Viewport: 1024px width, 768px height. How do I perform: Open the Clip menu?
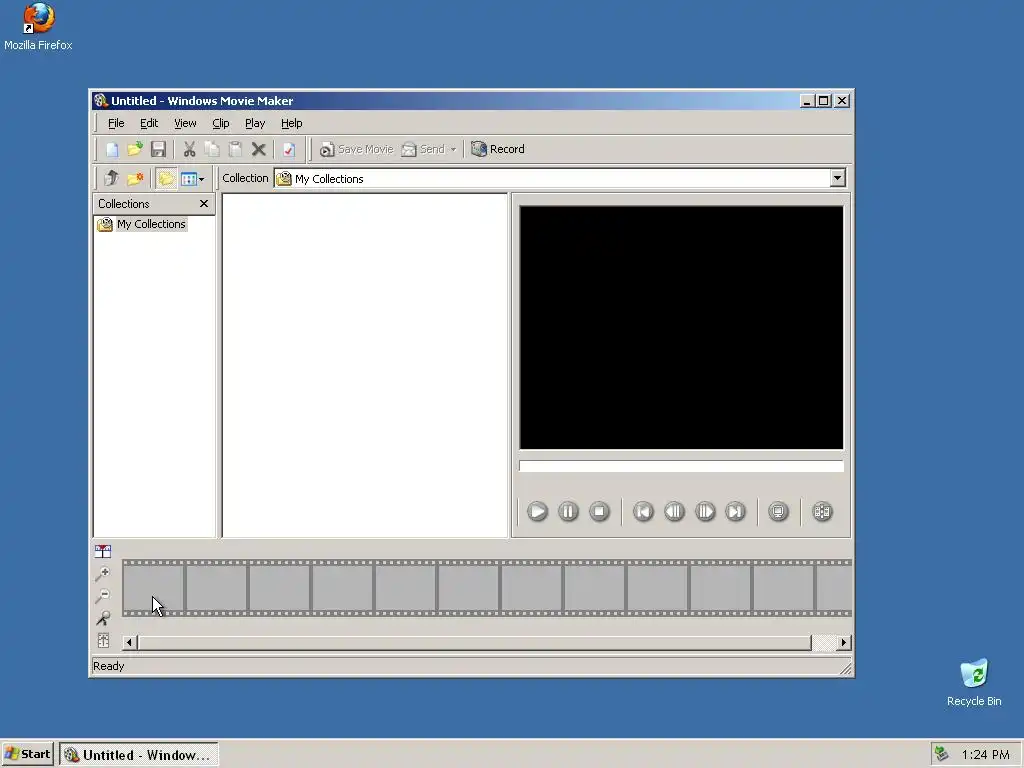coord(221,123)
